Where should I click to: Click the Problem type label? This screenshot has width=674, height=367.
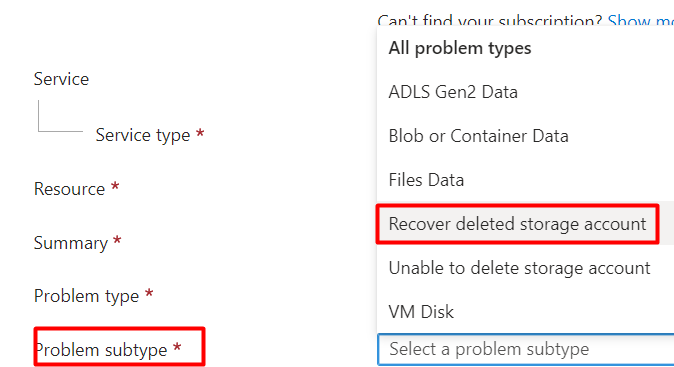(87, 296)
